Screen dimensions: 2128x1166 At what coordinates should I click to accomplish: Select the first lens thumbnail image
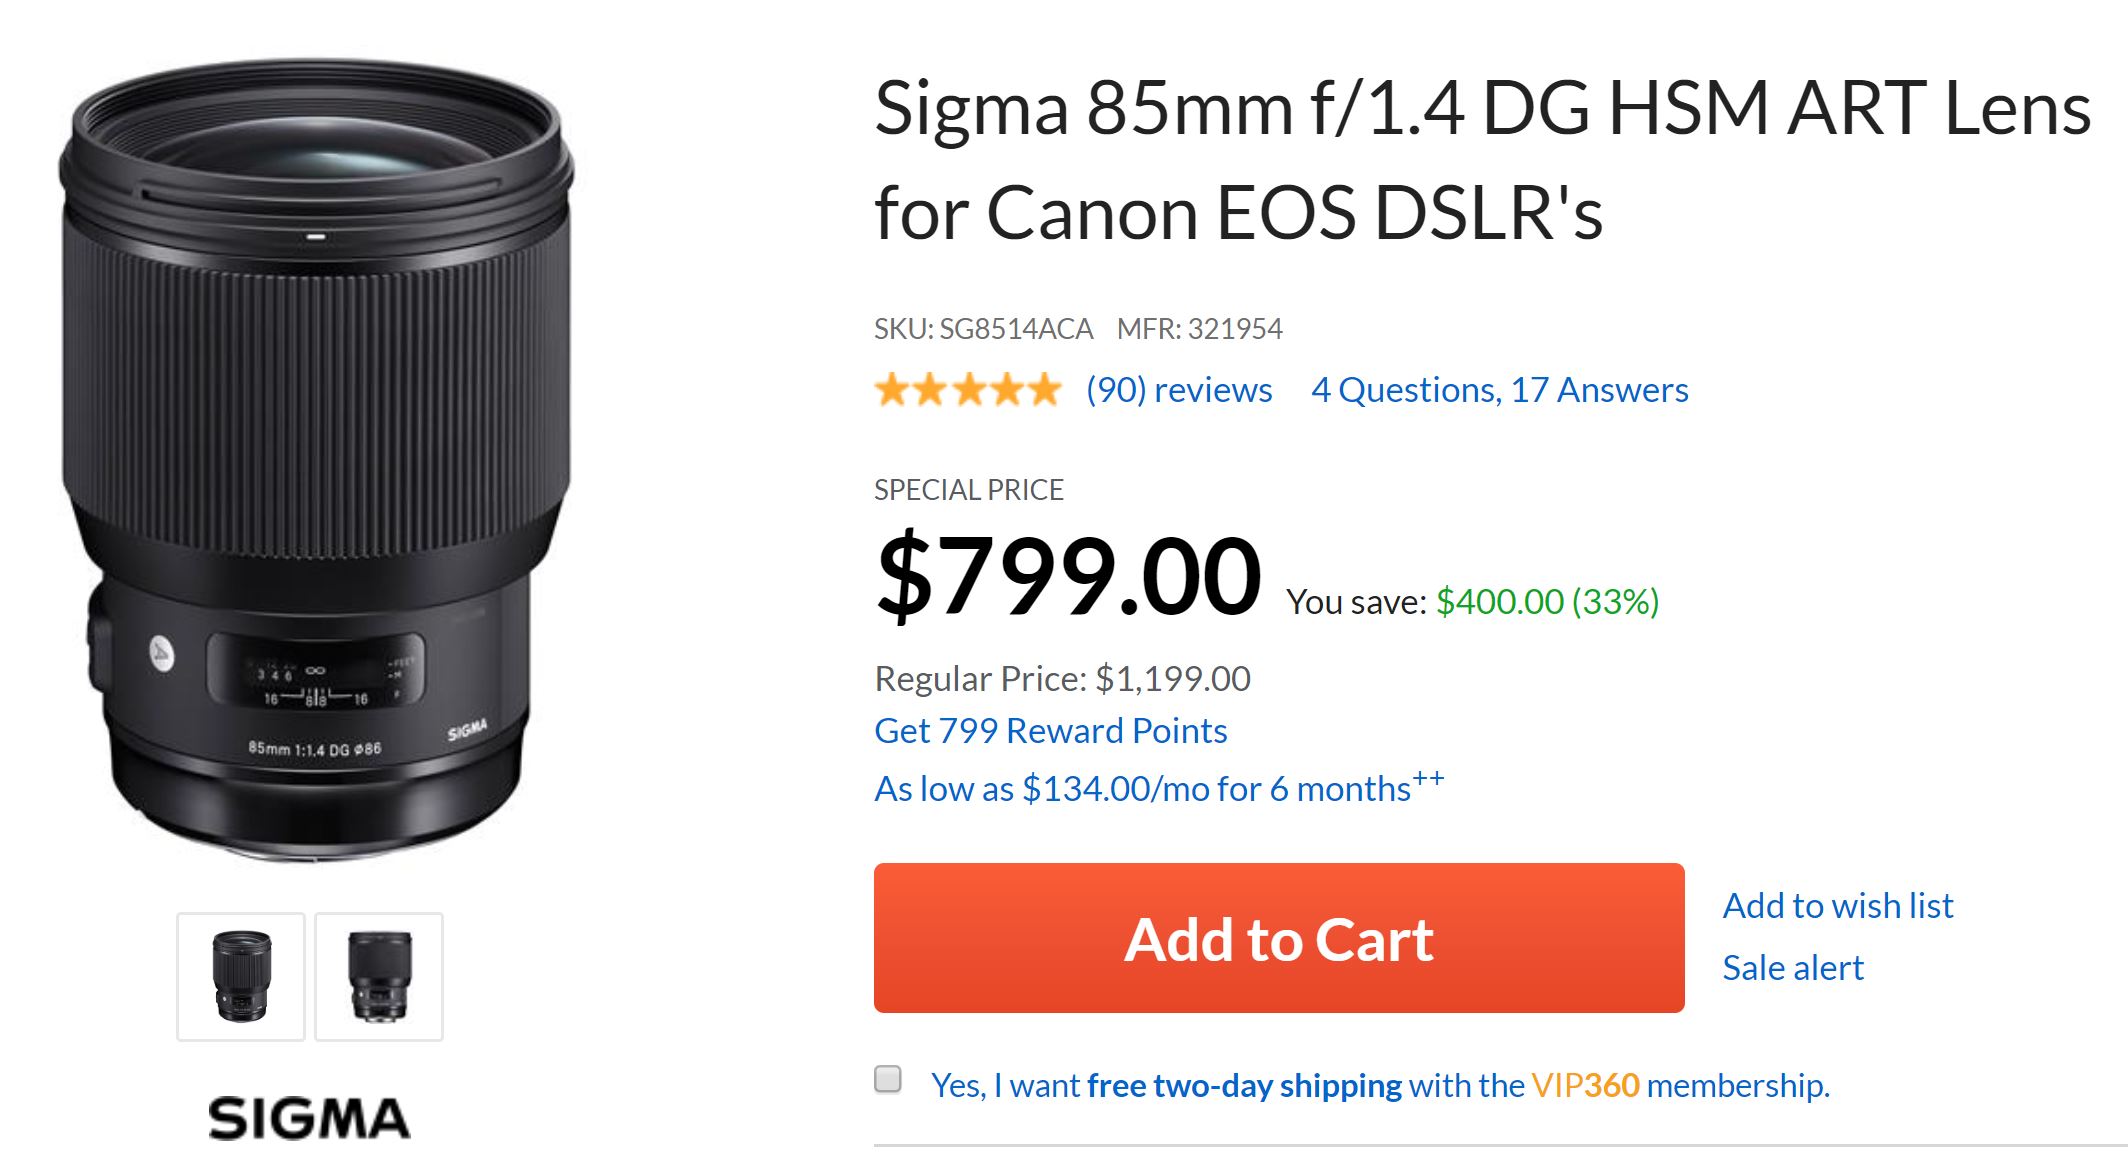pos(241,977)
